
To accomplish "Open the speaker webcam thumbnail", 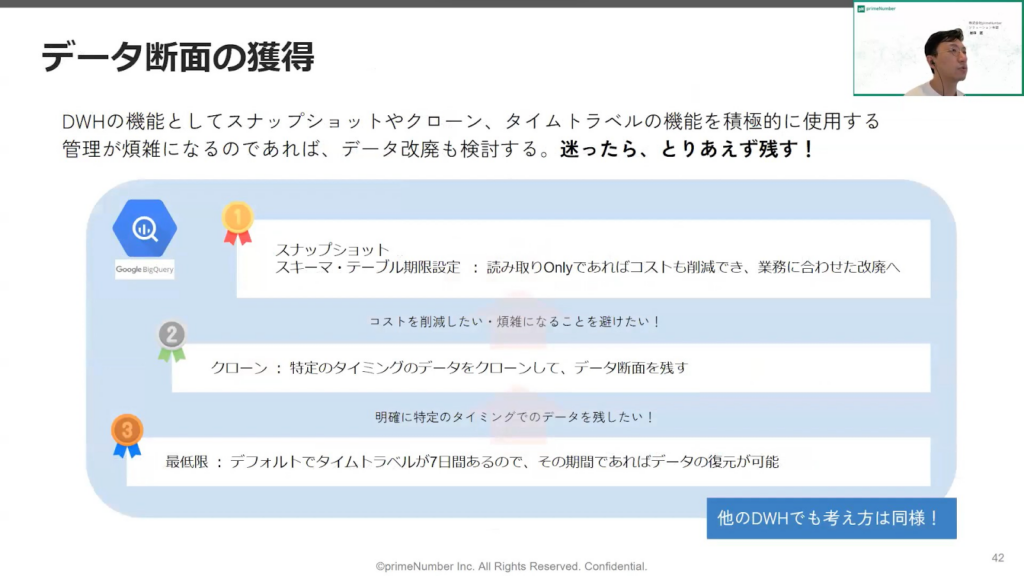I will point(938,49).
